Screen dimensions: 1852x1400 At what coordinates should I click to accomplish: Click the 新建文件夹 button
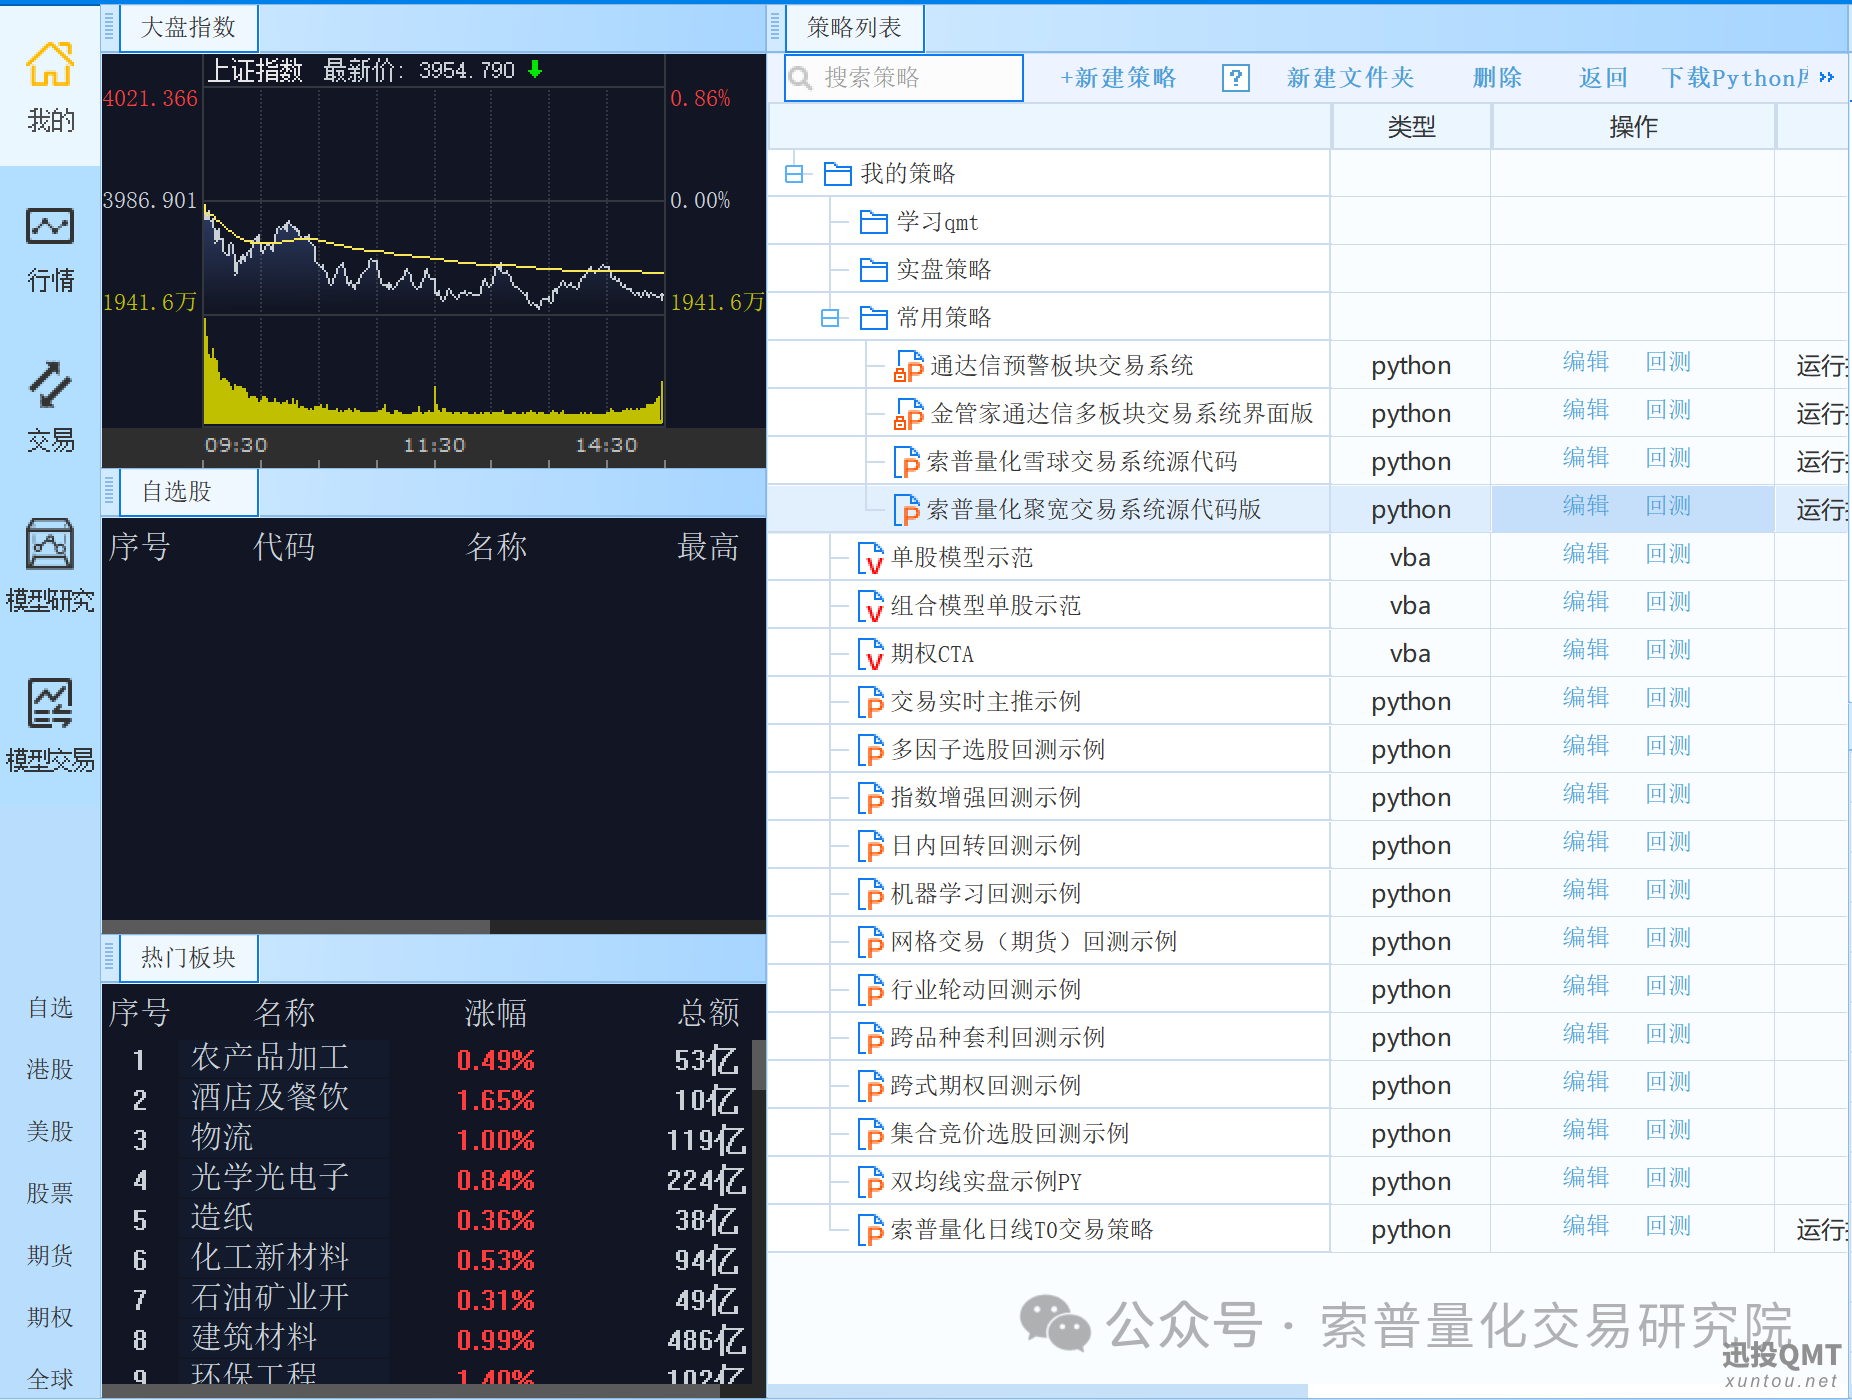tap(1350, 78)
